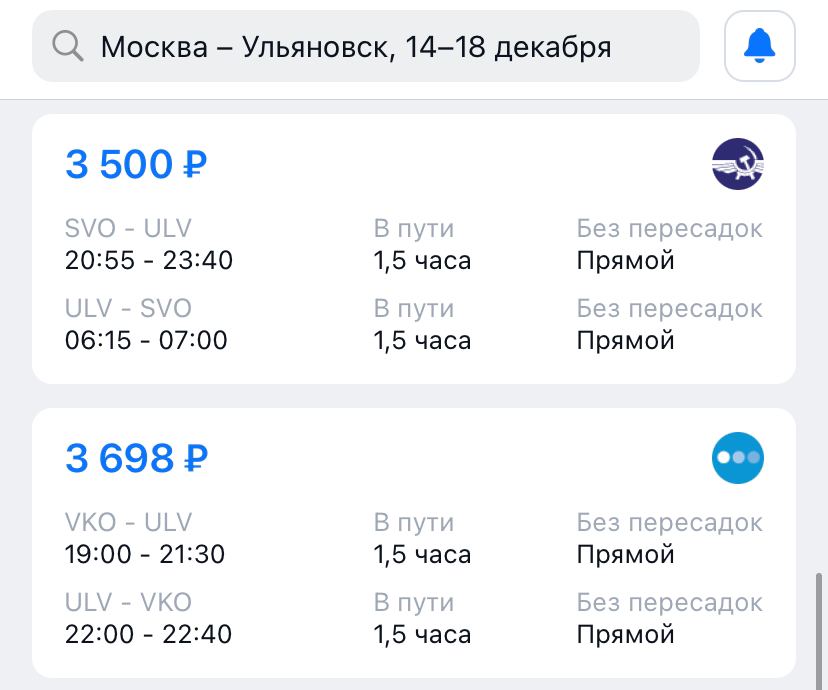Tap 'Без пересадок' on VKO - ULV row

(670, 523)
